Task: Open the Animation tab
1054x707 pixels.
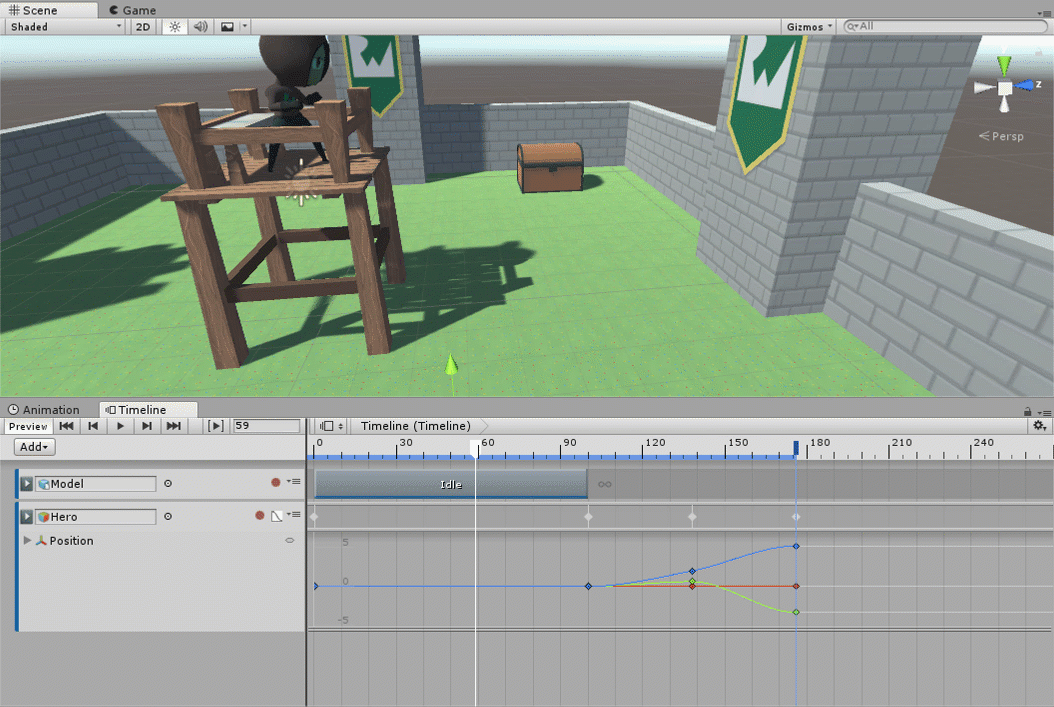Action: pos(44,410)
